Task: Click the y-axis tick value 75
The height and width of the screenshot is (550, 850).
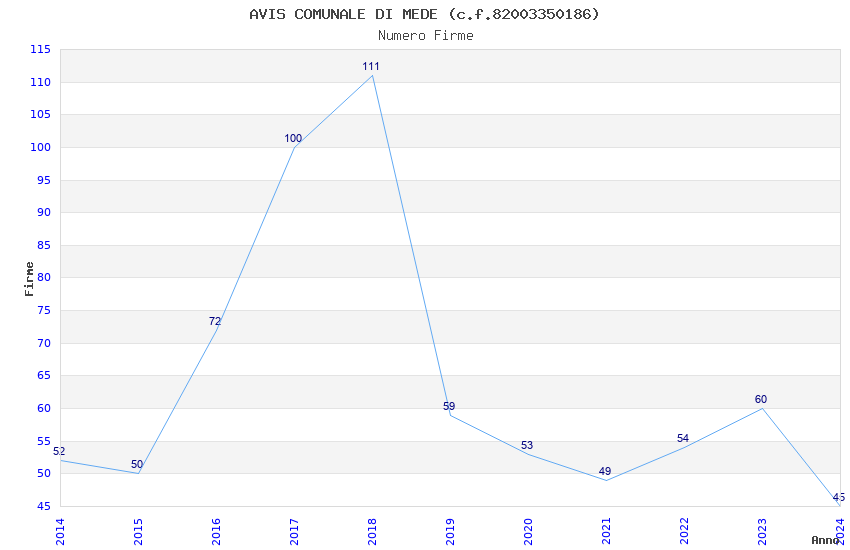Action: pyautogui.click(x=44, y=310)
